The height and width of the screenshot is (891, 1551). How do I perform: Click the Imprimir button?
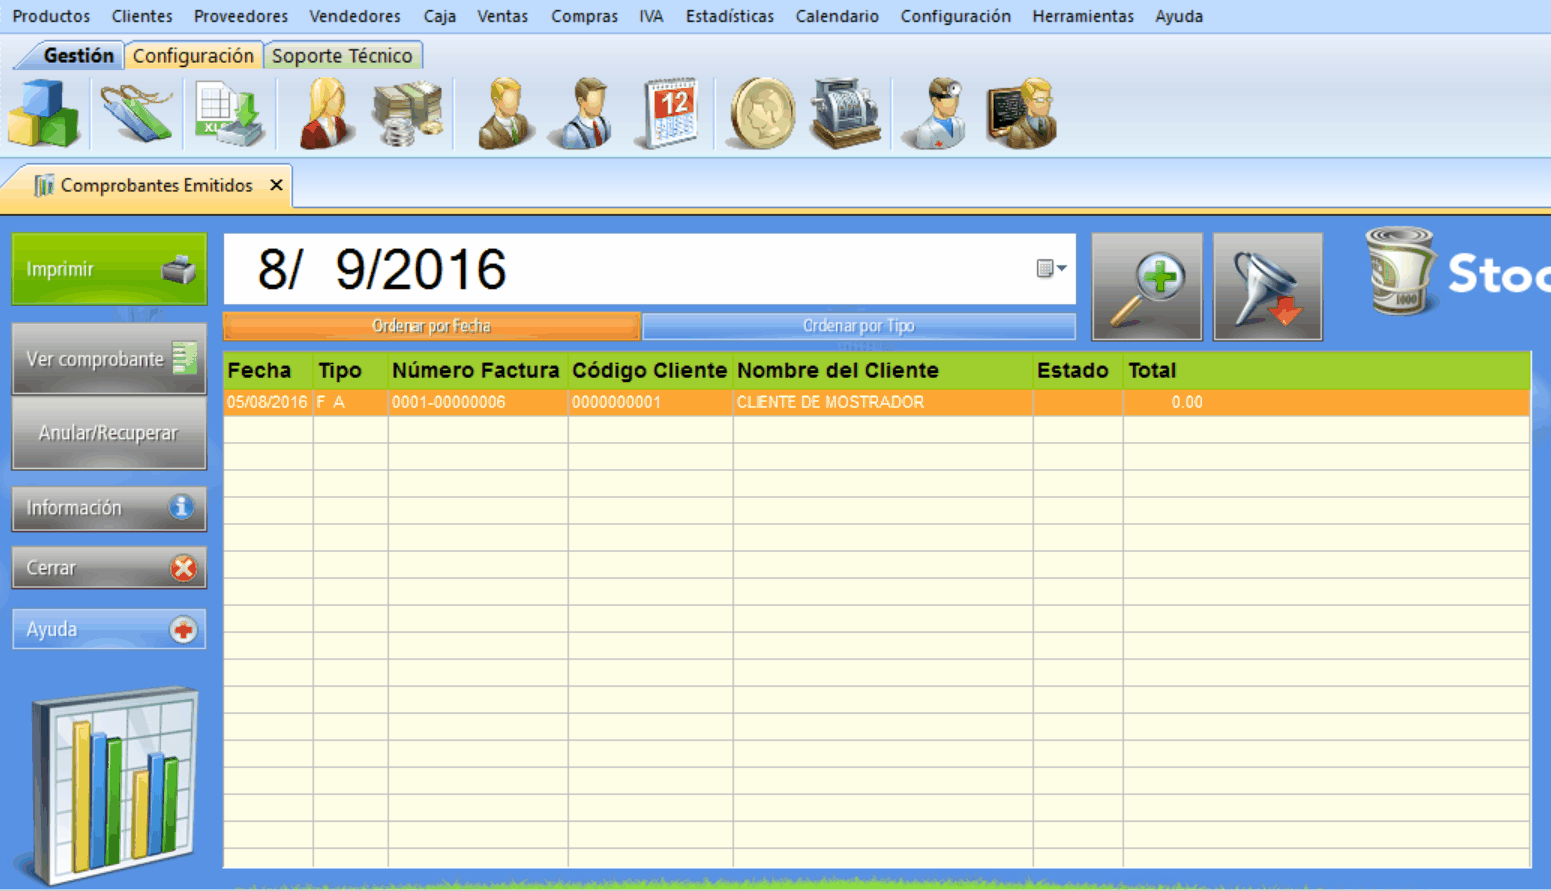click(x=109, y=269)
